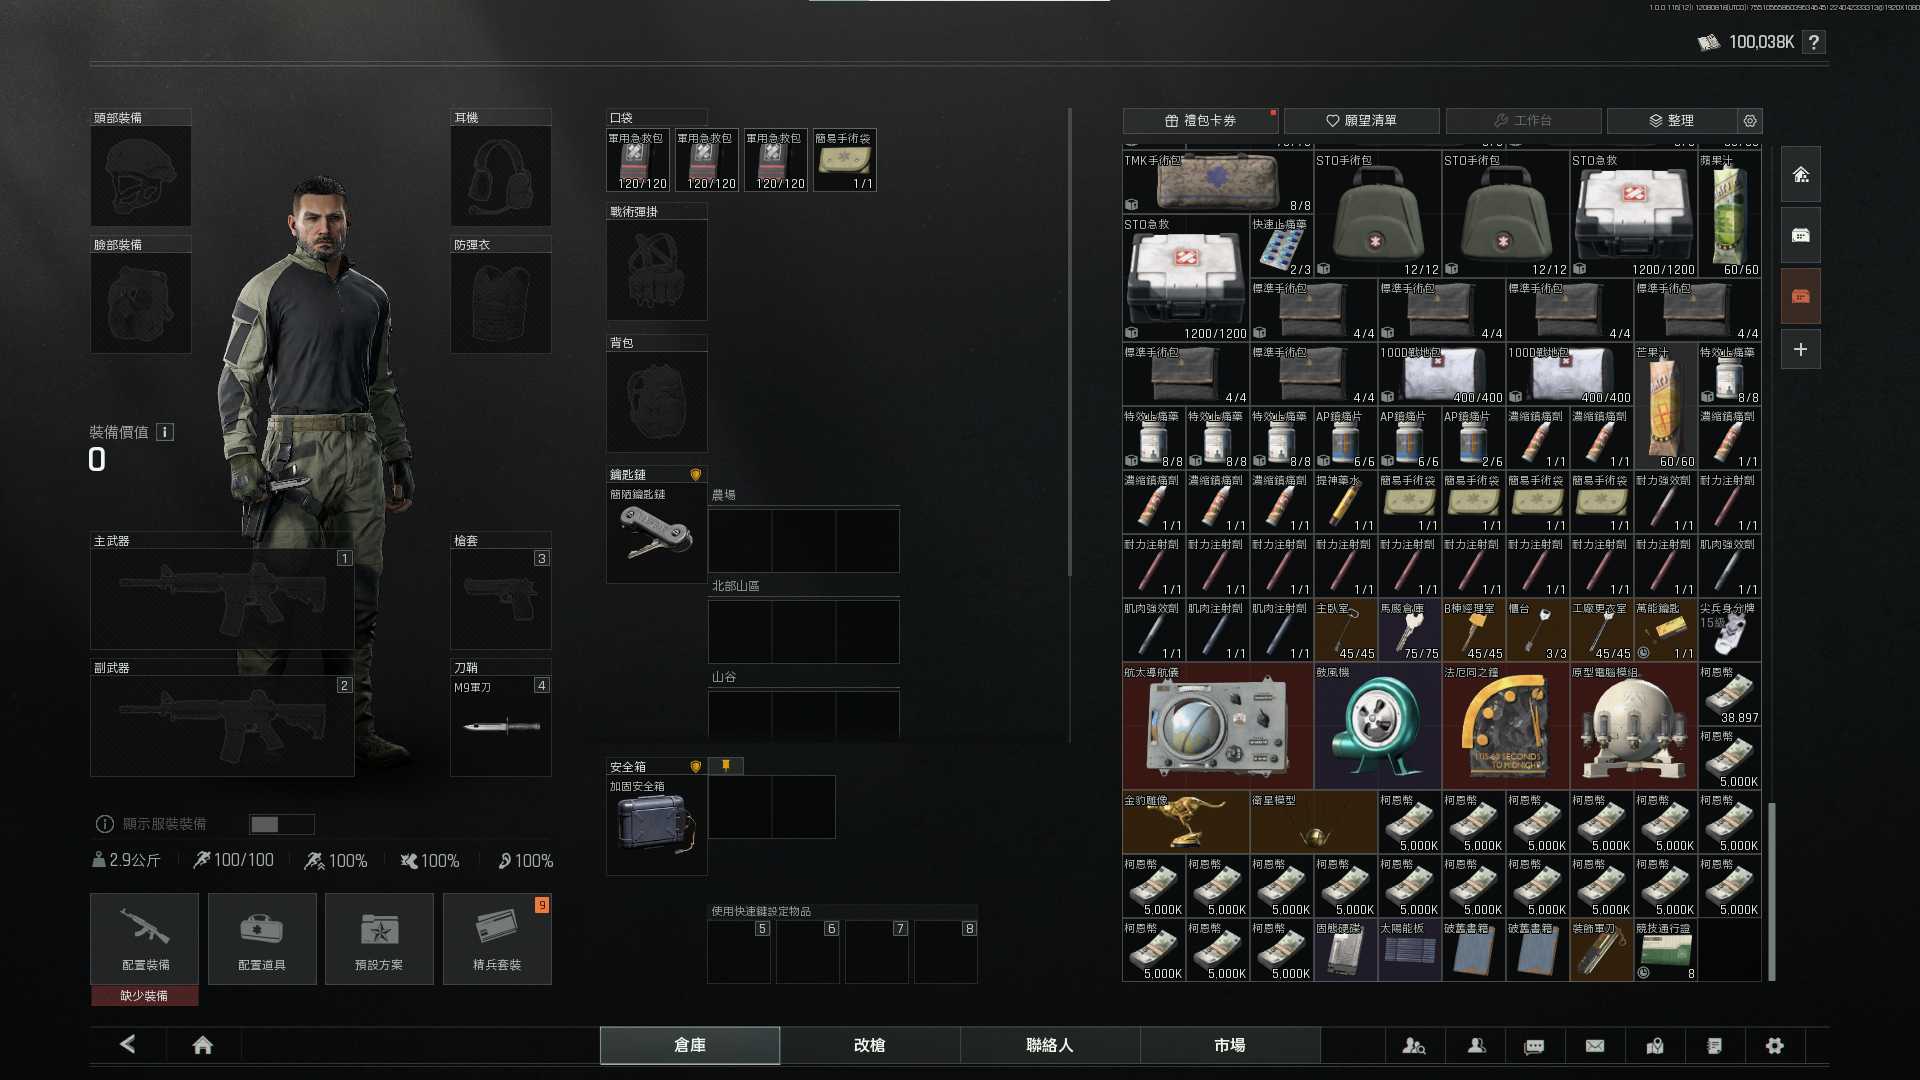
Task: Click the find friends icon in the bottom bar
Action: [x=1414, y=1046]
